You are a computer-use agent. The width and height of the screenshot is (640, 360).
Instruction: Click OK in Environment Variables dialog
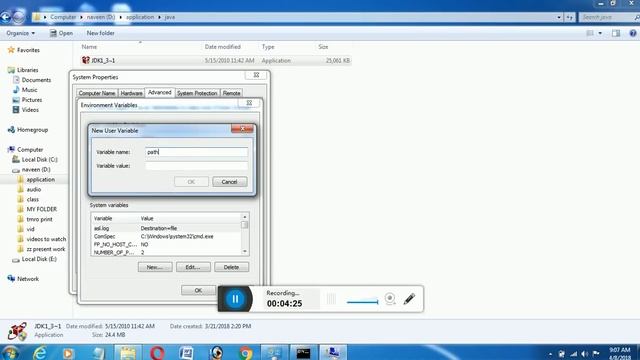[198, 290]
